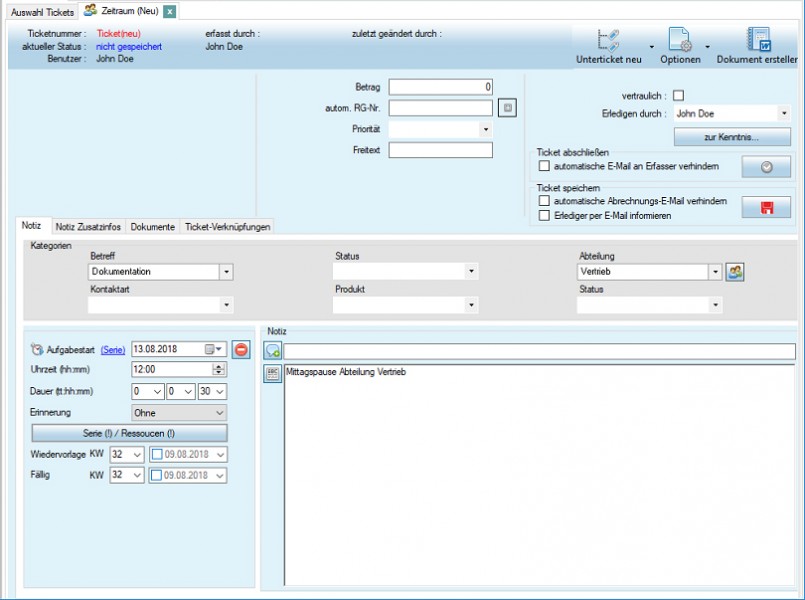
Task: Click the add note icon above the Notiz text
Action: tap(272, 351)
